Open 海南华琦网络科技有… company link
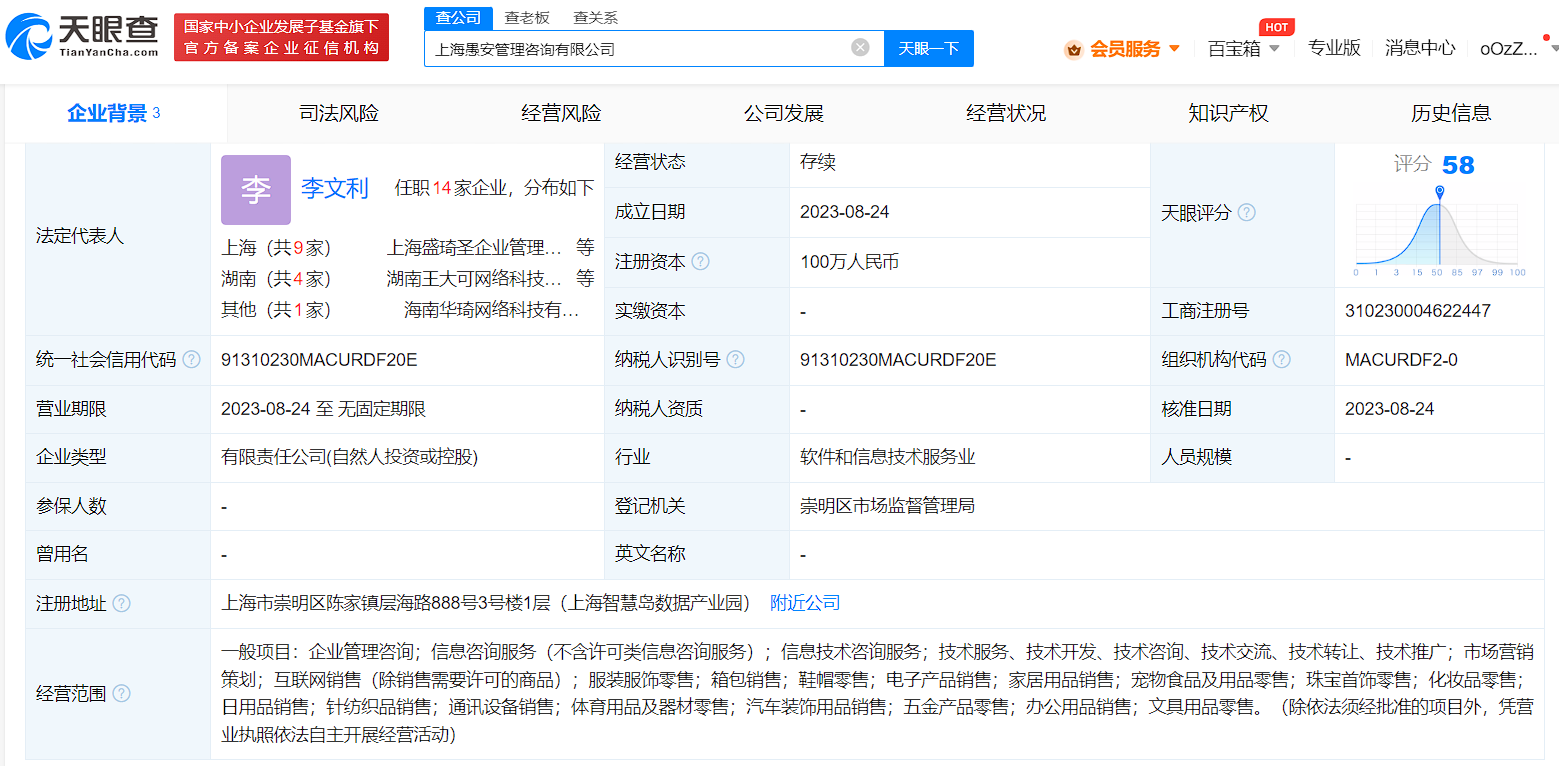The width and height of the screenshot is (1559, 766). point(492,310)
